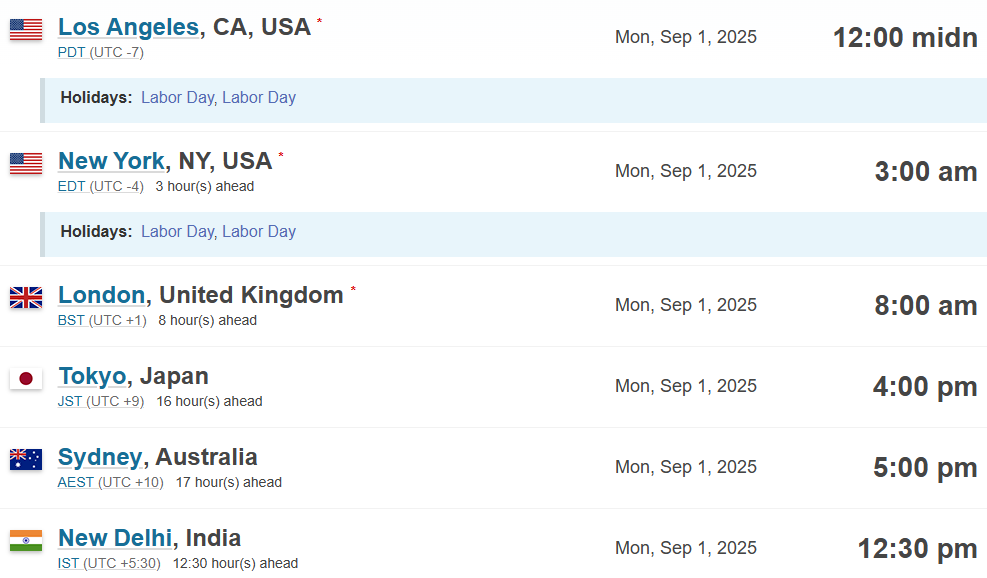
Task: Click the United Kingdom flag icon
Action: (26, 297)
